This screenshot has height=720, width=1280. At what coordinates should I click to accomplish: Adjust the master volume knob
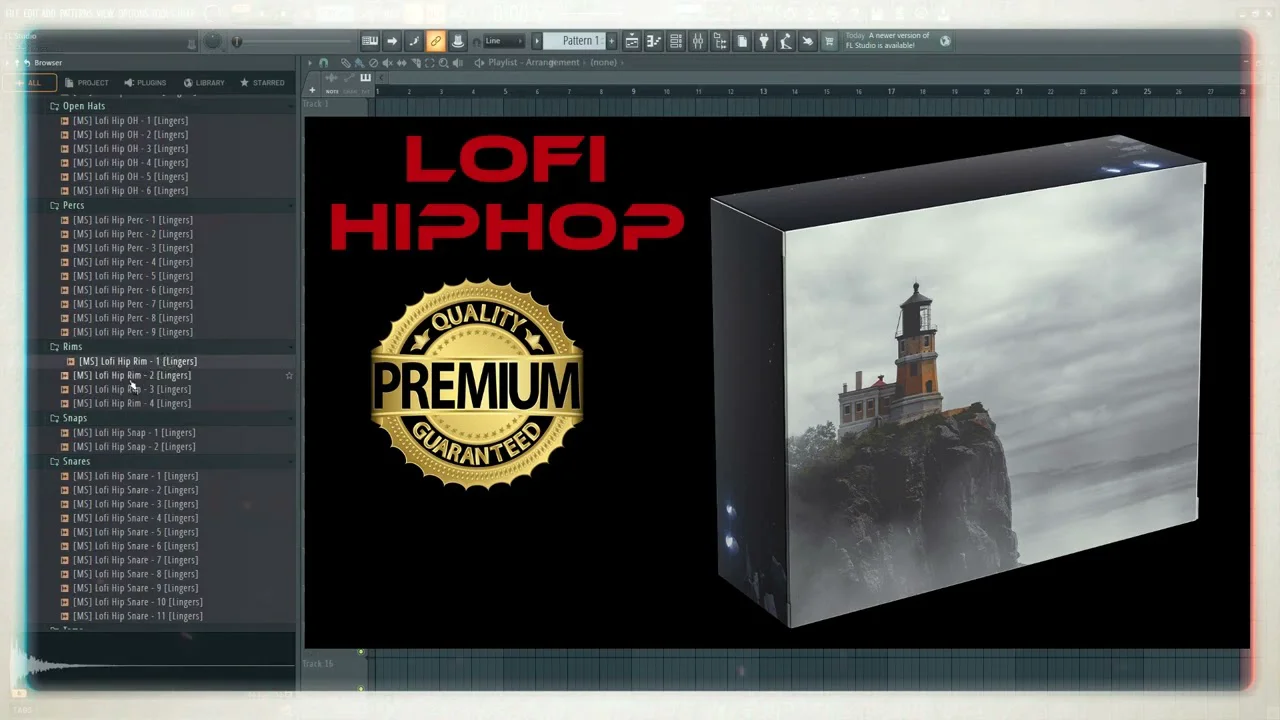pos(213,41)
